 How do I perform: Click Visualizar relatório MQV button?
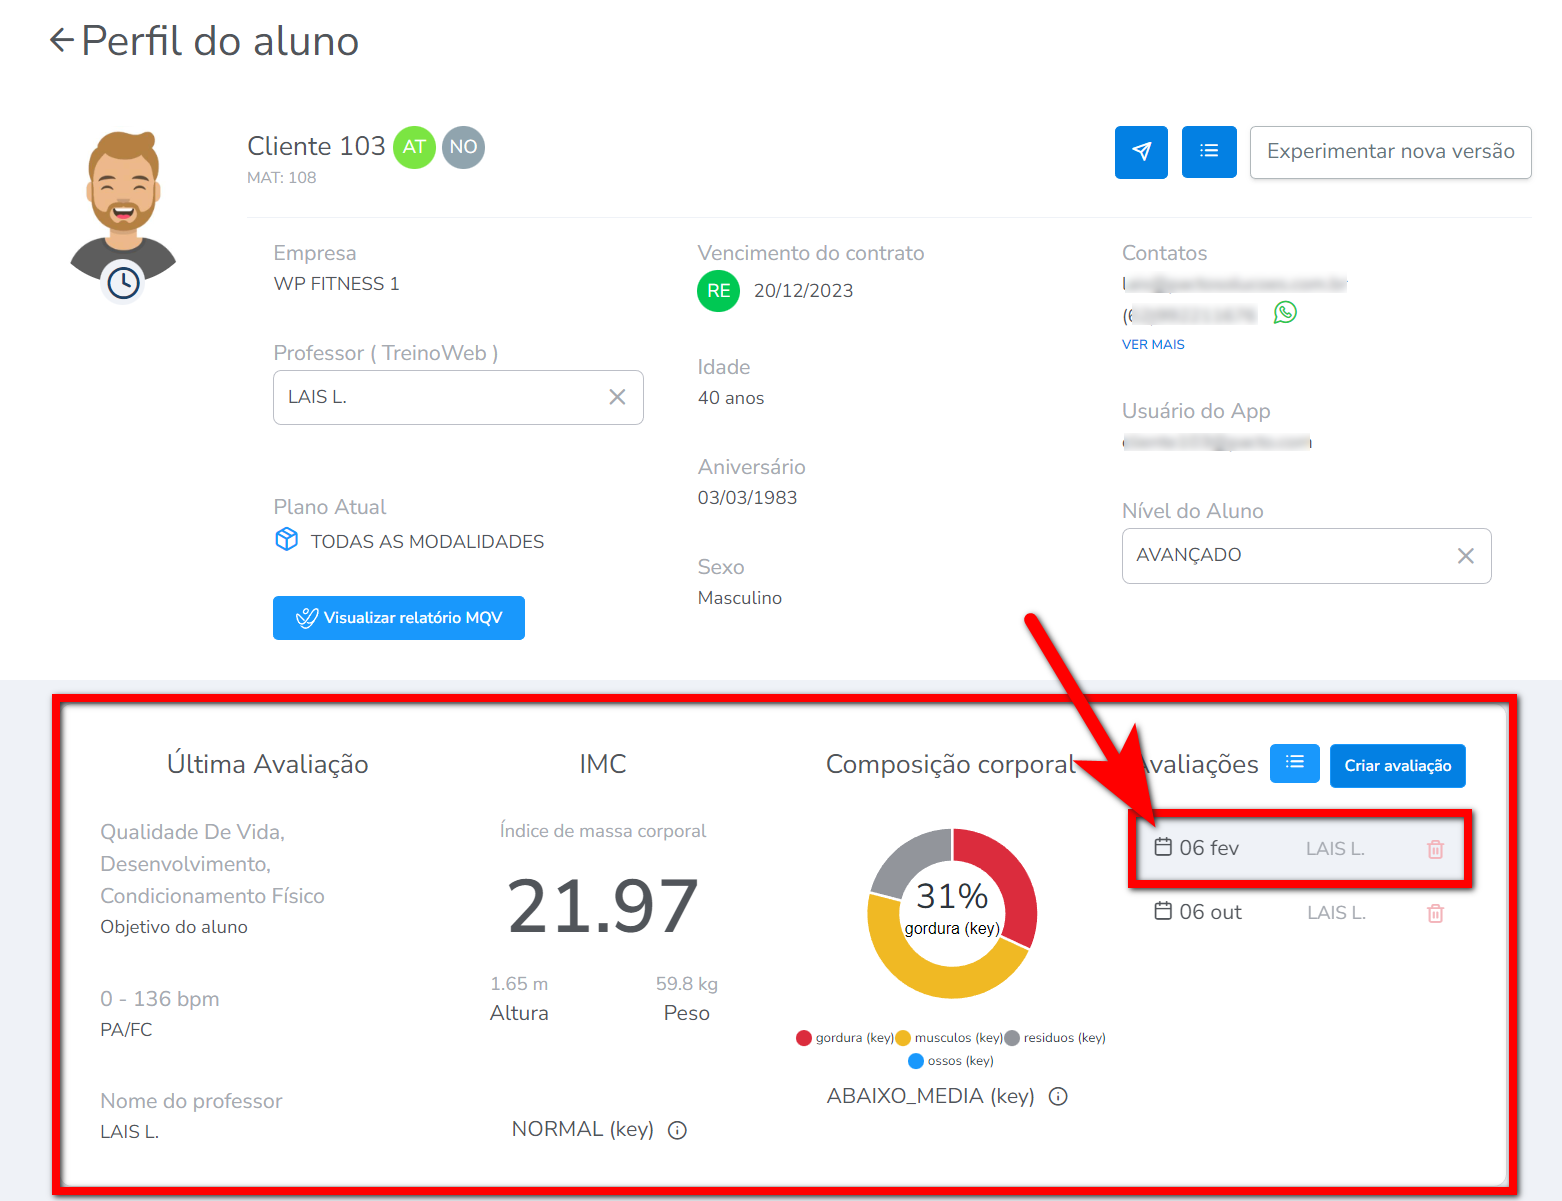398,618
